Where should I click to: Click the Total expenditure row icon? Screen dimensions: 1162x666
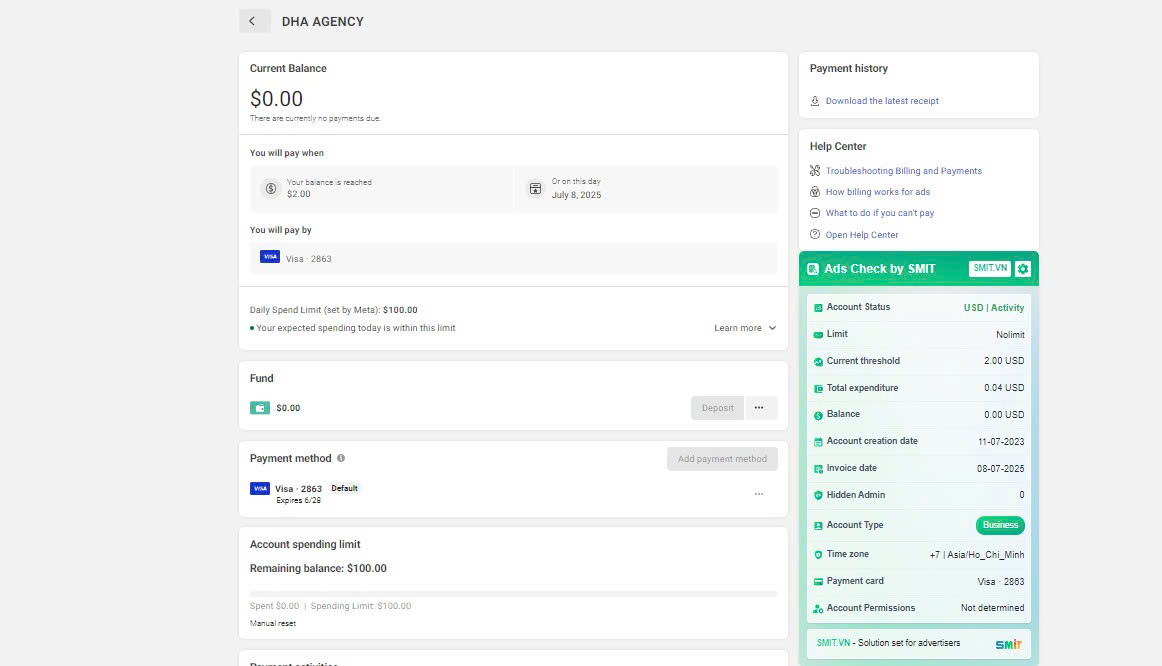coord(818,388)
